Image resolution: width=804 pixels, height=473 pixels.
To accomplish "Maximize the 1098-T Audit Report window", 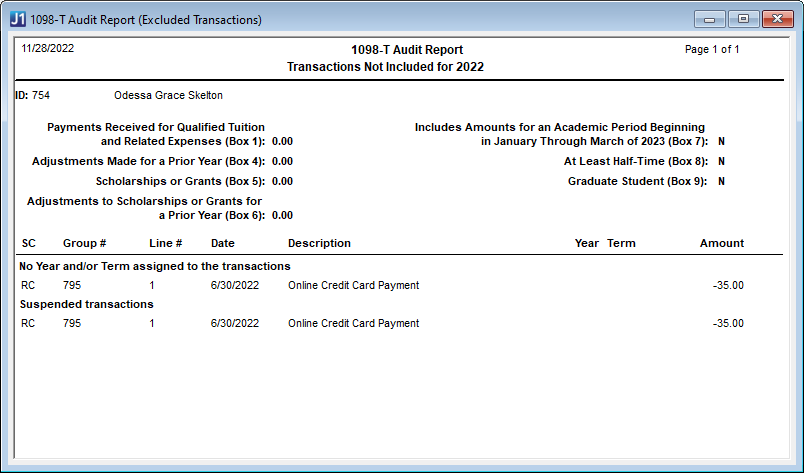I will (743, 19).
